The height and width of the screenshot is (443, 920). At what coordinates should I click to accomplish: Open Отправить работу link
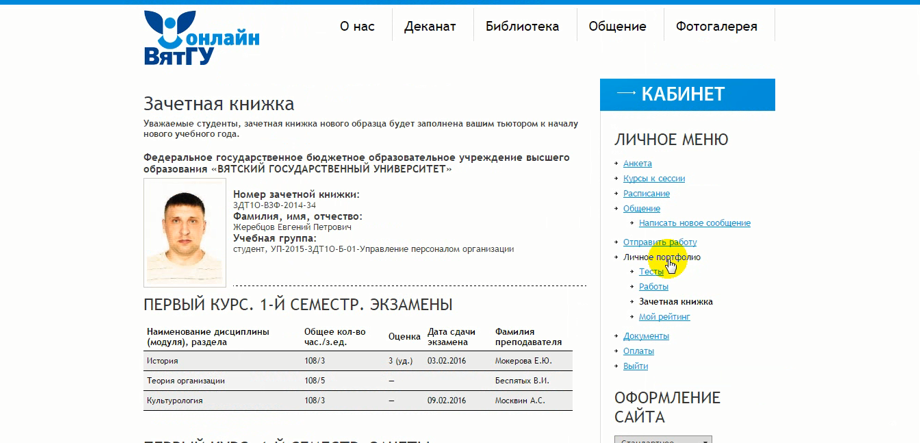tap(659, 242)
